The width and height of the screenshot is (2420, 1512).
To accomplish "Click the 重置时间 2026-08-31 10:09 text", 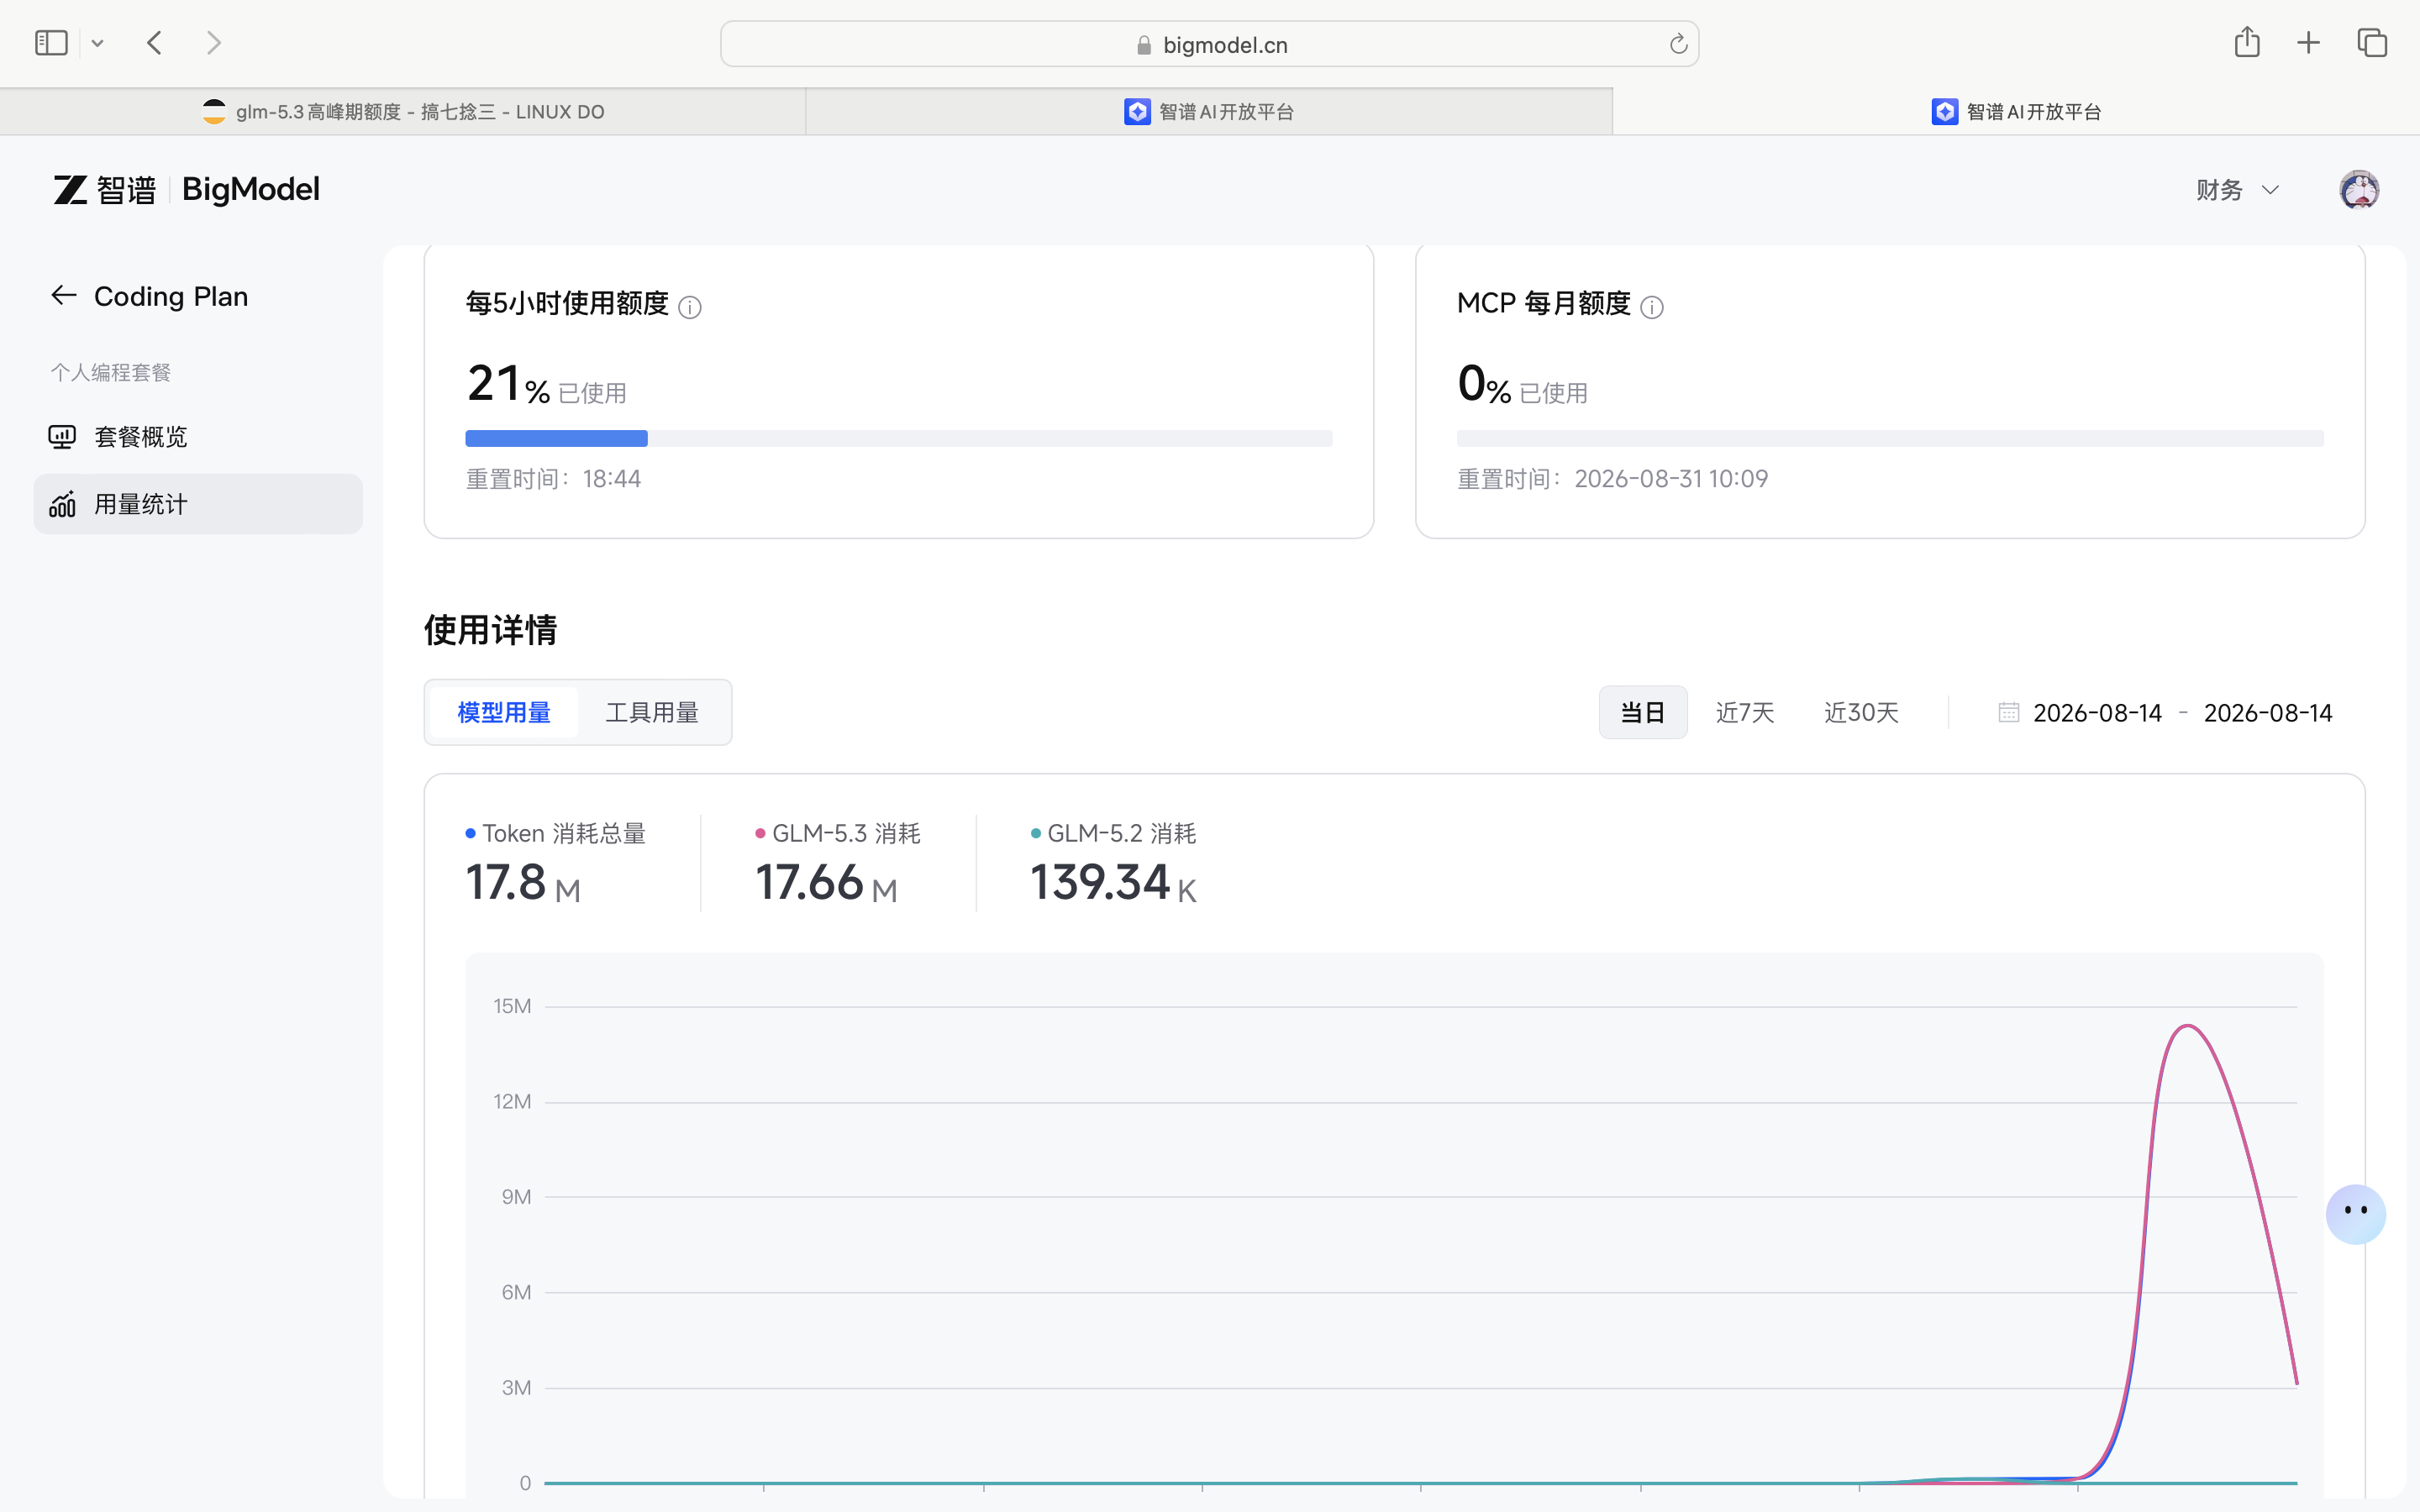I will click(x=1612, y=479).
